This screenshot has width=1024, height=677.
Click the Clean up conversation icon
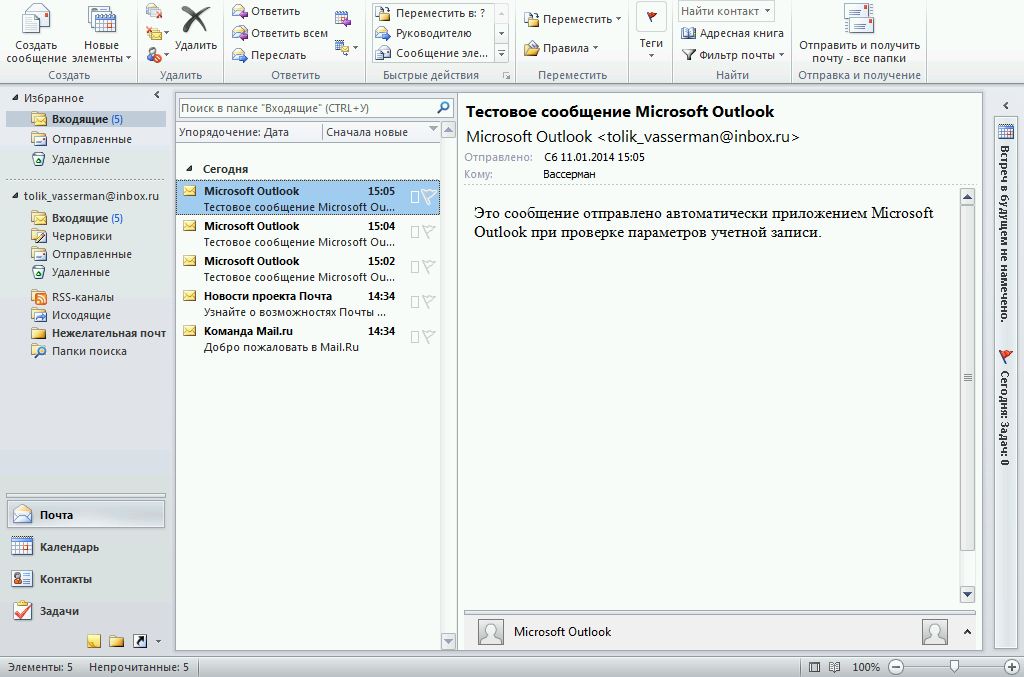coord(156,33)
